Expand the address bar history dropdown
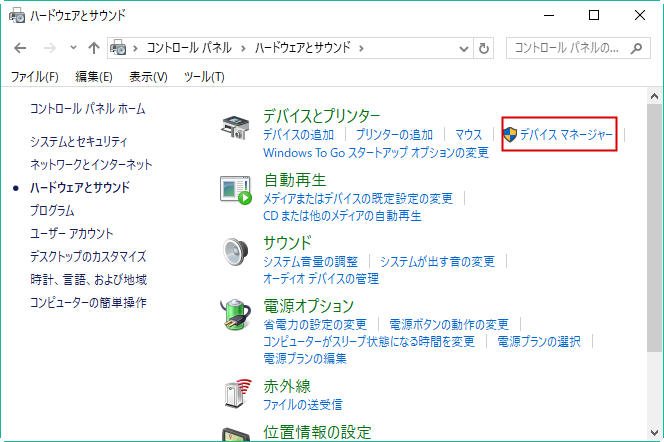664x442 pixels. pos(464,49)
